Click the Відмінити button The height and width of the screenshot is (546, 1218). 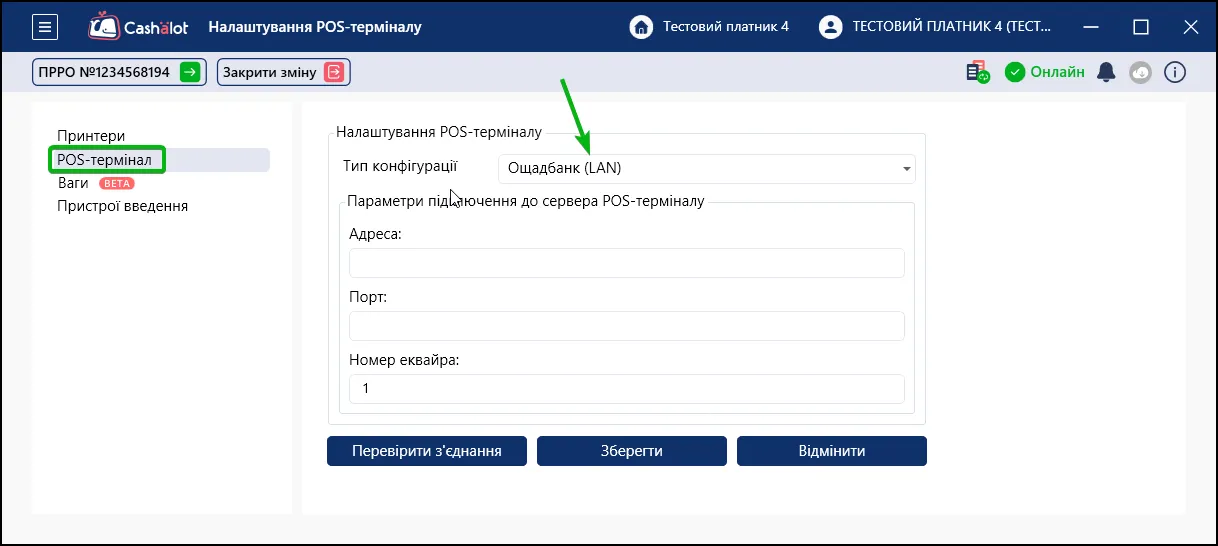point(832,451)
